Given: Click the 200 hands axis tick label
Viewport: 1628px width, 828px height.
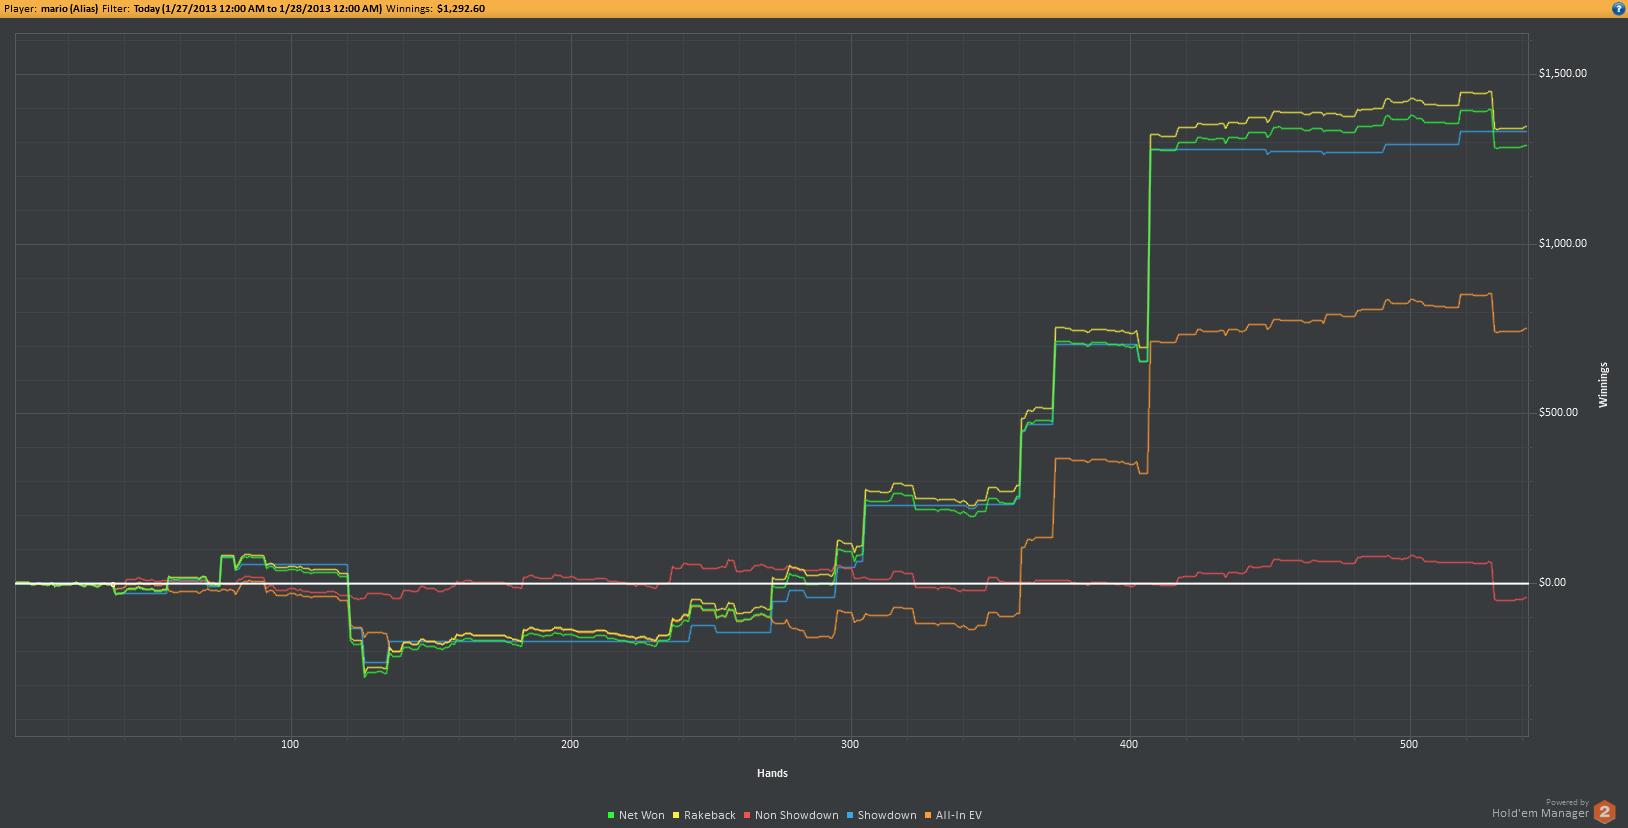Looking at the screenshot, I should (570, 745).
